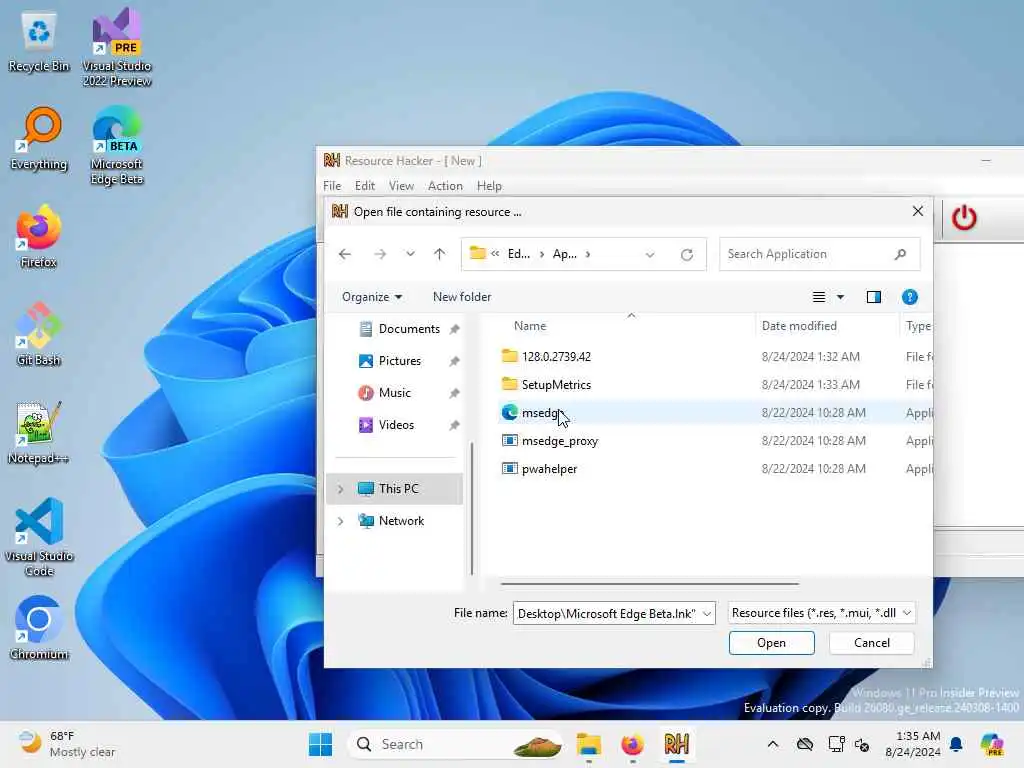Open Visual Studio 2022 Preview shortcut

117,47
